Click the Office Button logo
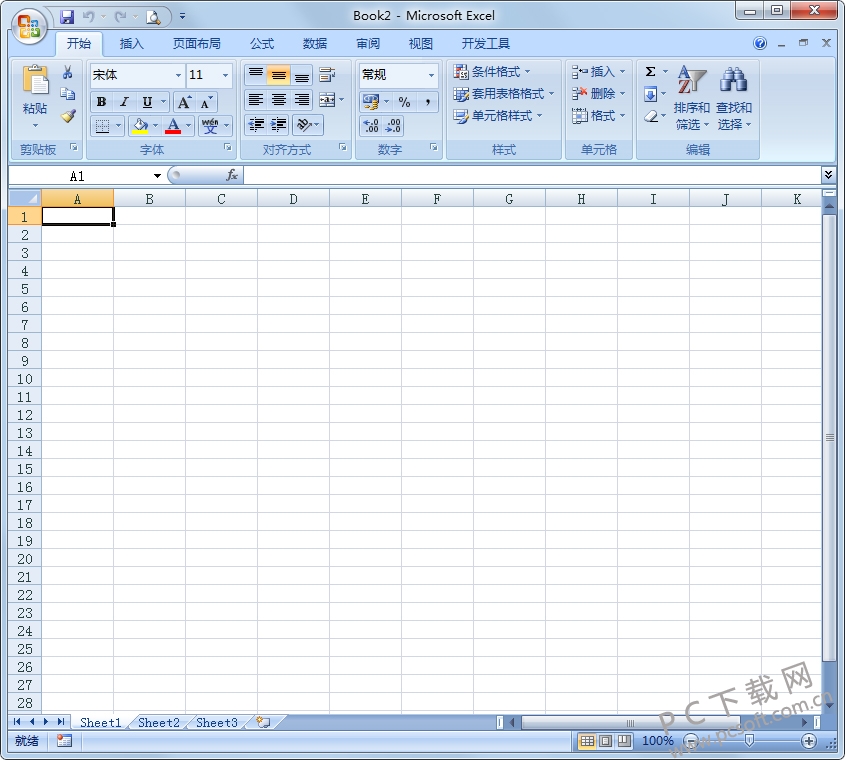 click(29, 26)
